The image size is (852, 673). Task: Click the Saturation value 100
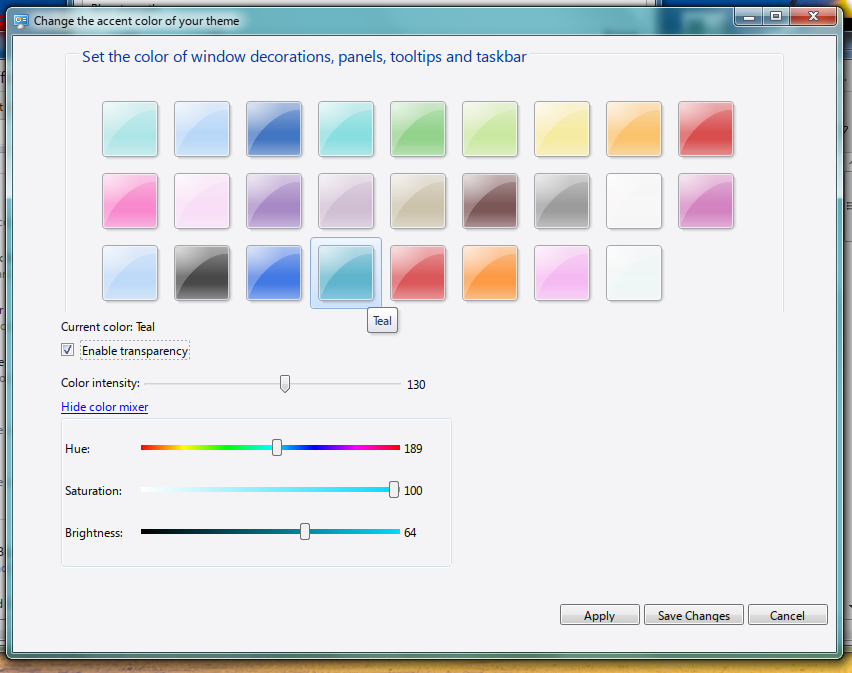(413, 490)
